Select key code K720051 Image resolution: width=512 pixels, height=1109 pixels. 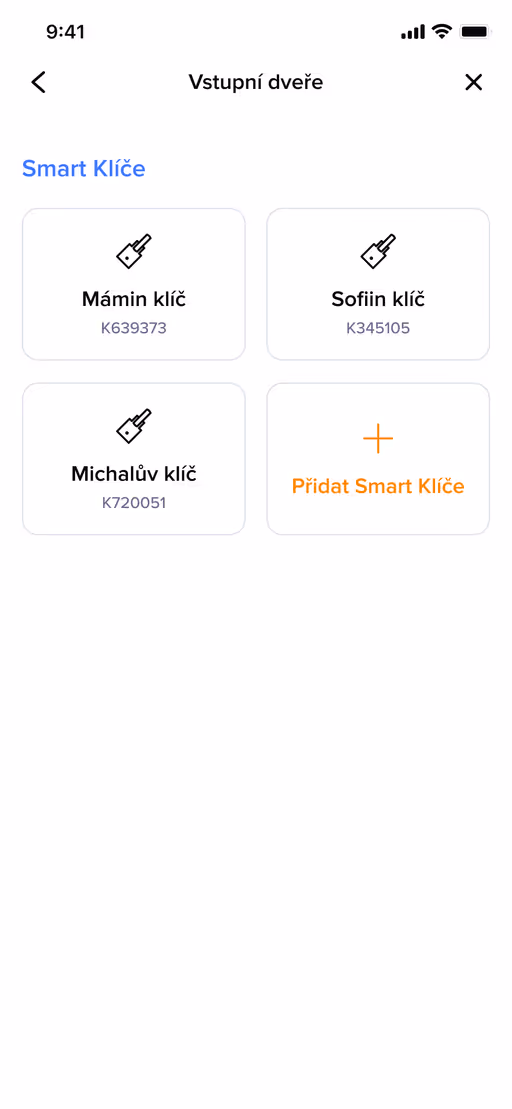pos(134,503)
